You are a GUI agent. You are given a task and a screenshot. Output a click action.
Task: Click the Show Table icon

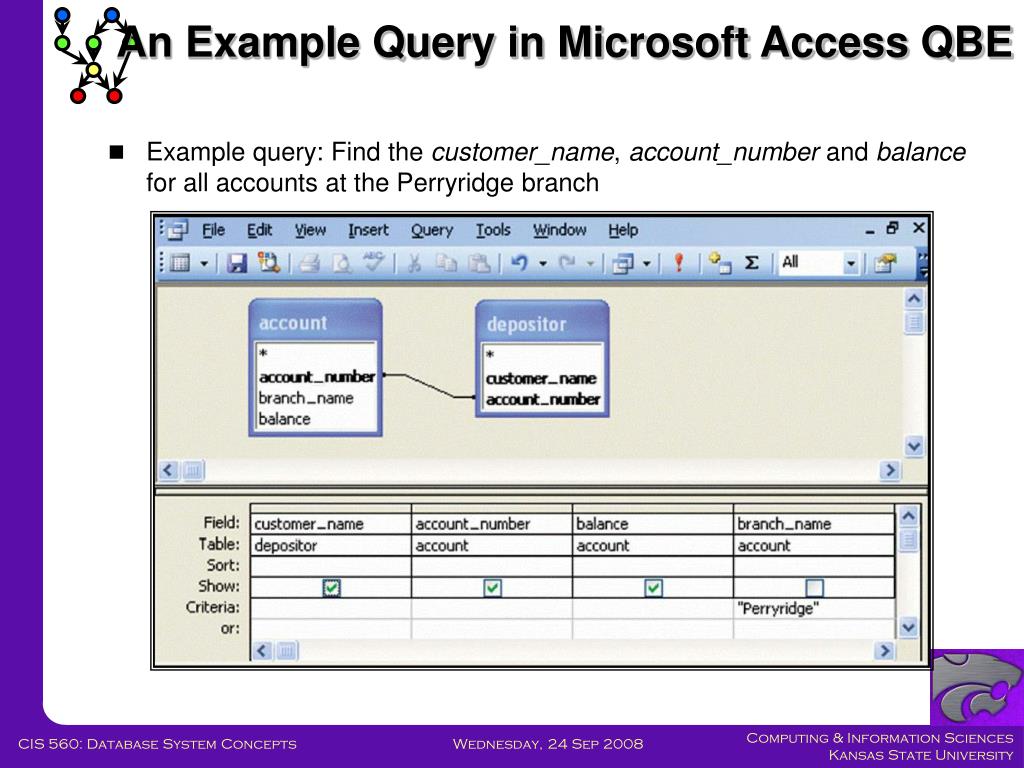[x=719, y=263]
